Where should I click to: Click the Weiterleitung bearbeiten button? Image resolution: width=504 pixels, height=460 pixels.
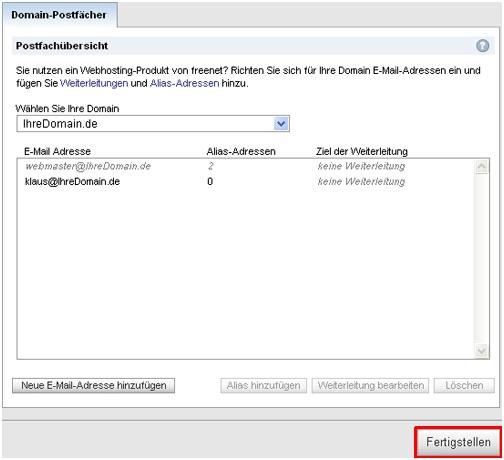pos(370,385)
